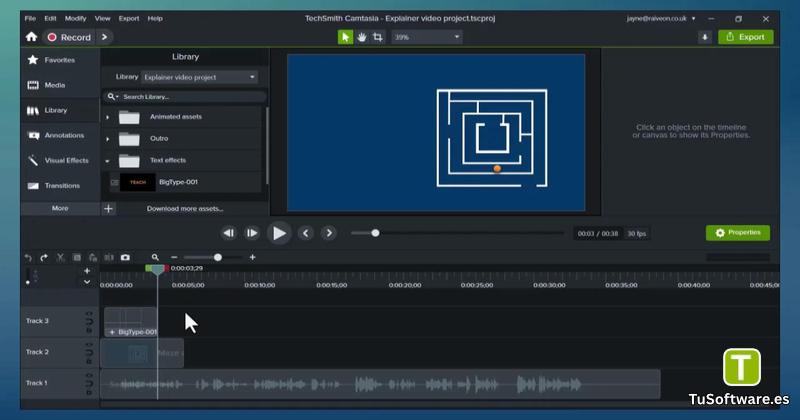The height and width of the screenshot is (420, 800).
Task: Open the Modify menu
Action: click(76, 18)
